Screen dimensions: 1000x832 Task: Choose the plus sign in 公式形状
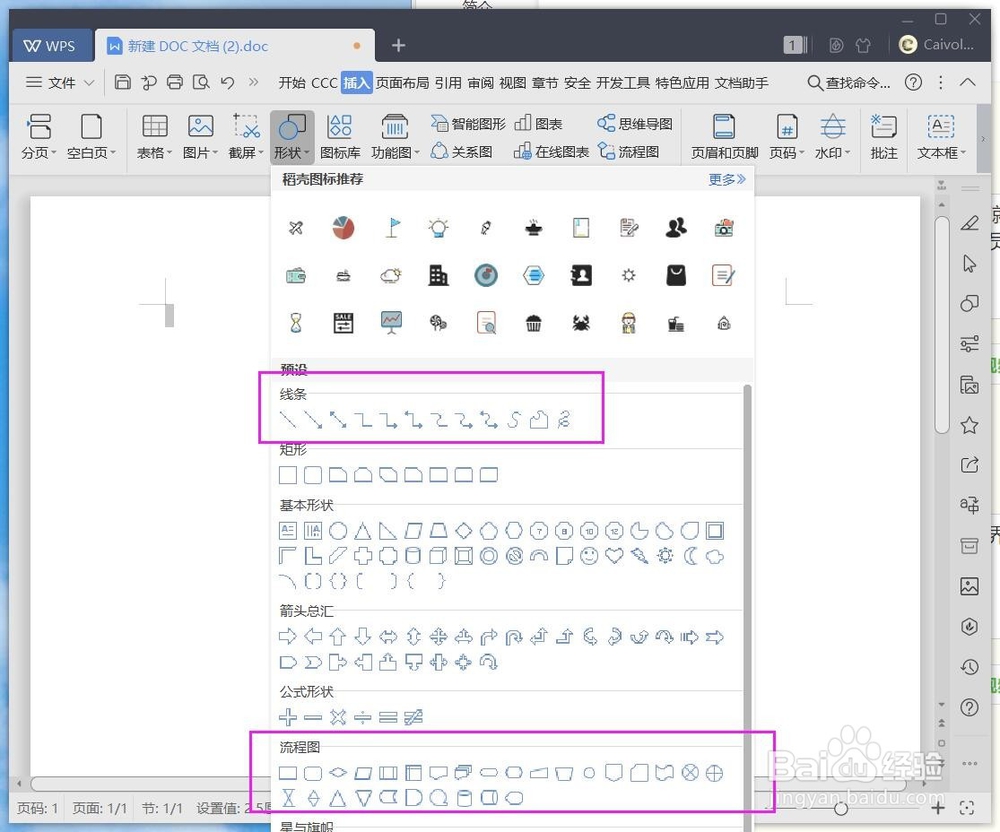coord(288,717)
